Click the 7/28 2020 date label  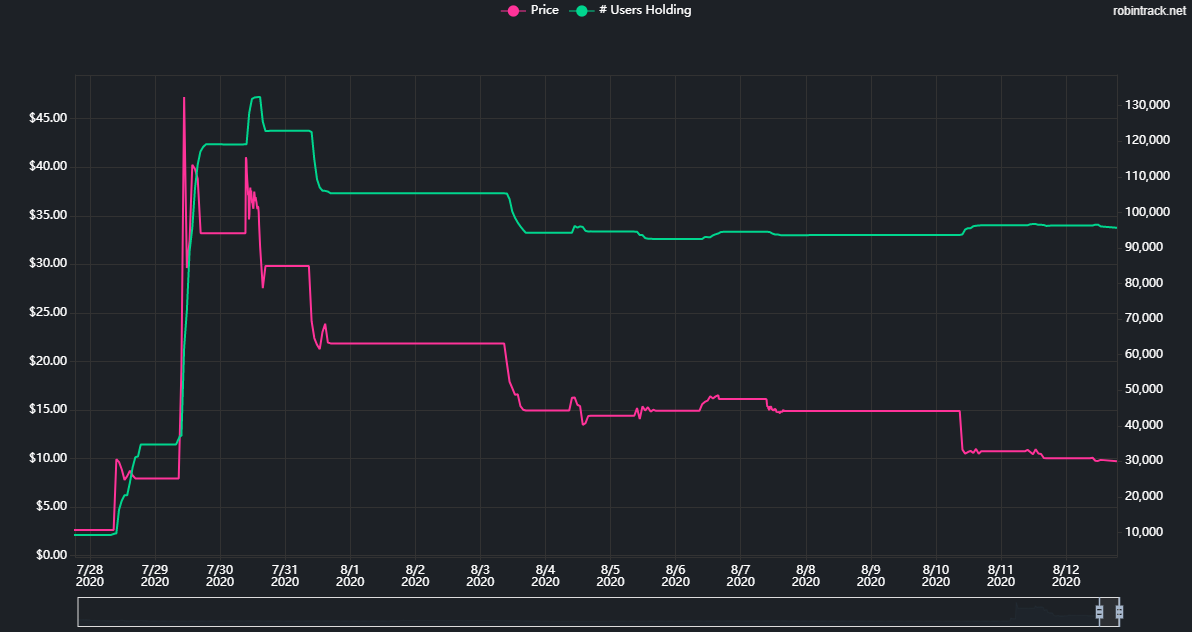pos(90,576)
